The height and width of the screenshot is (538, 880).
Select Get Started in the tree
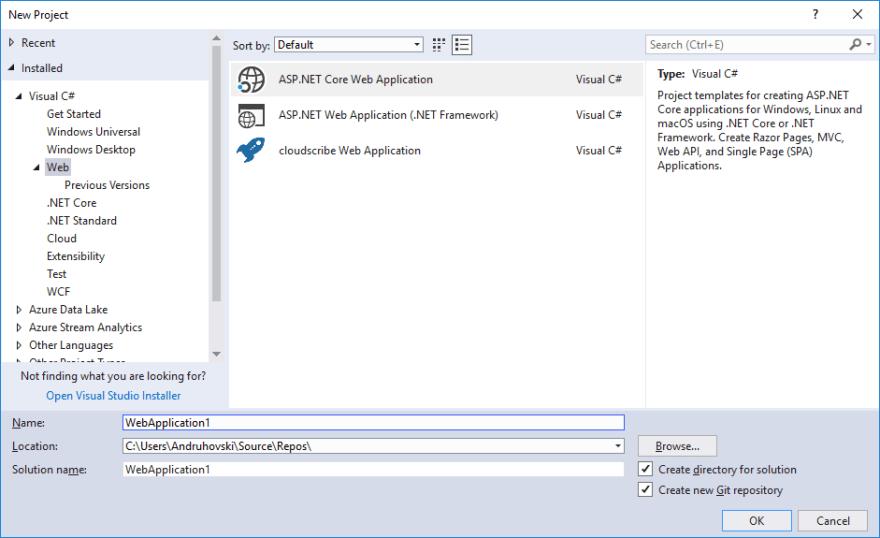point(74,114)
